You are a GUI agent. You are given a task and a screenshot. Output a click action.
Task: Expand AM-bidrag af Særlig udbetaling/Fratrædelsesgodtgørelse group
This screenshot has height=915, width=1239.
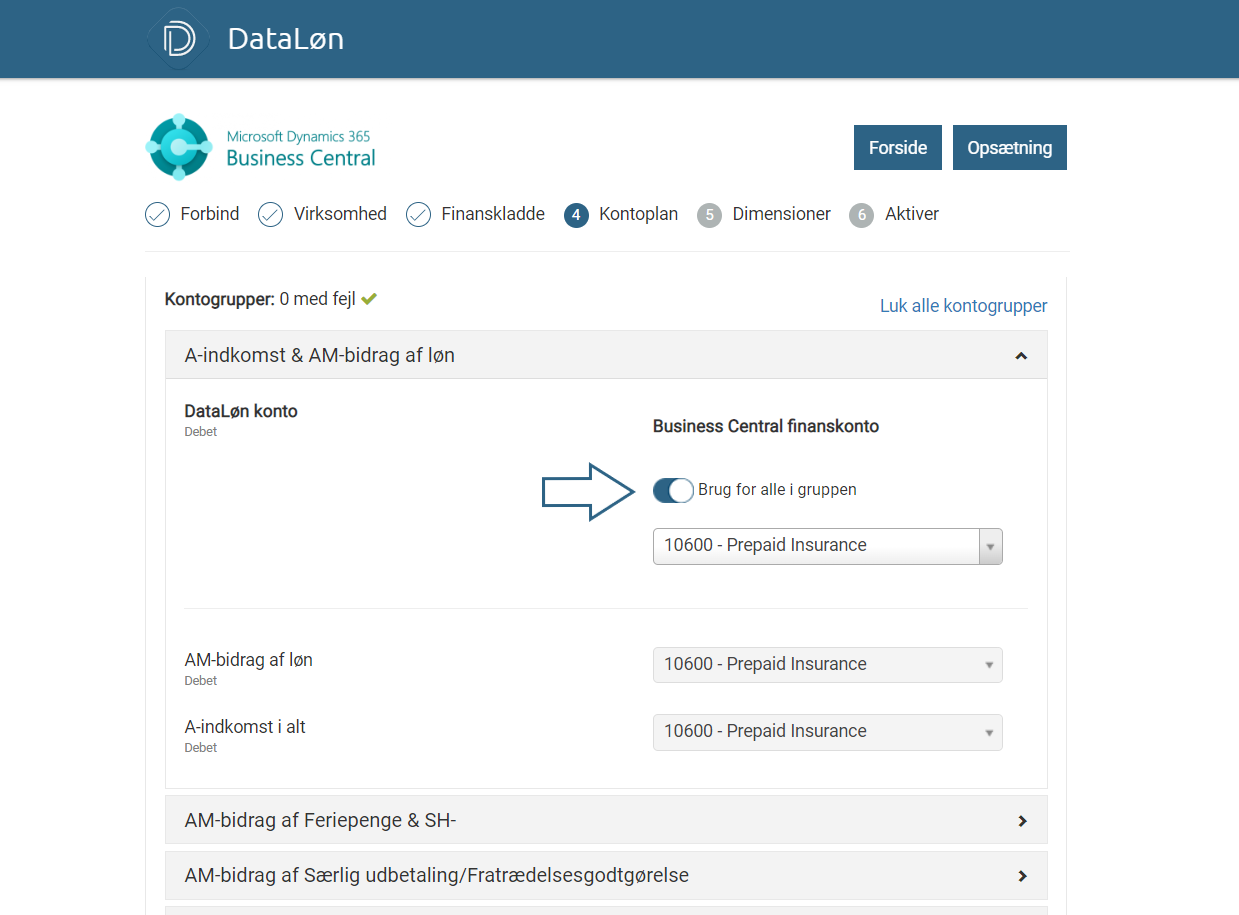point(606,876)
